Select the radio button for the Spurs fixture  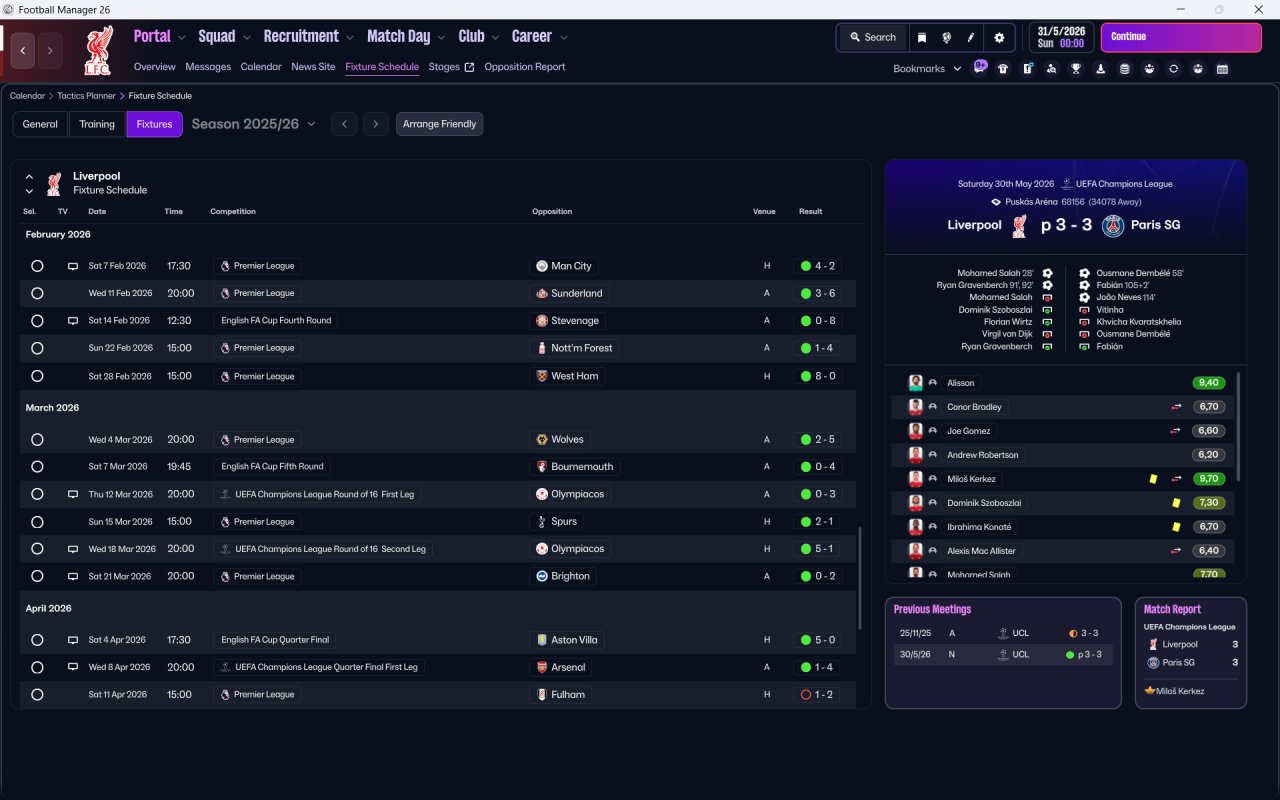[x=37, y=522]
